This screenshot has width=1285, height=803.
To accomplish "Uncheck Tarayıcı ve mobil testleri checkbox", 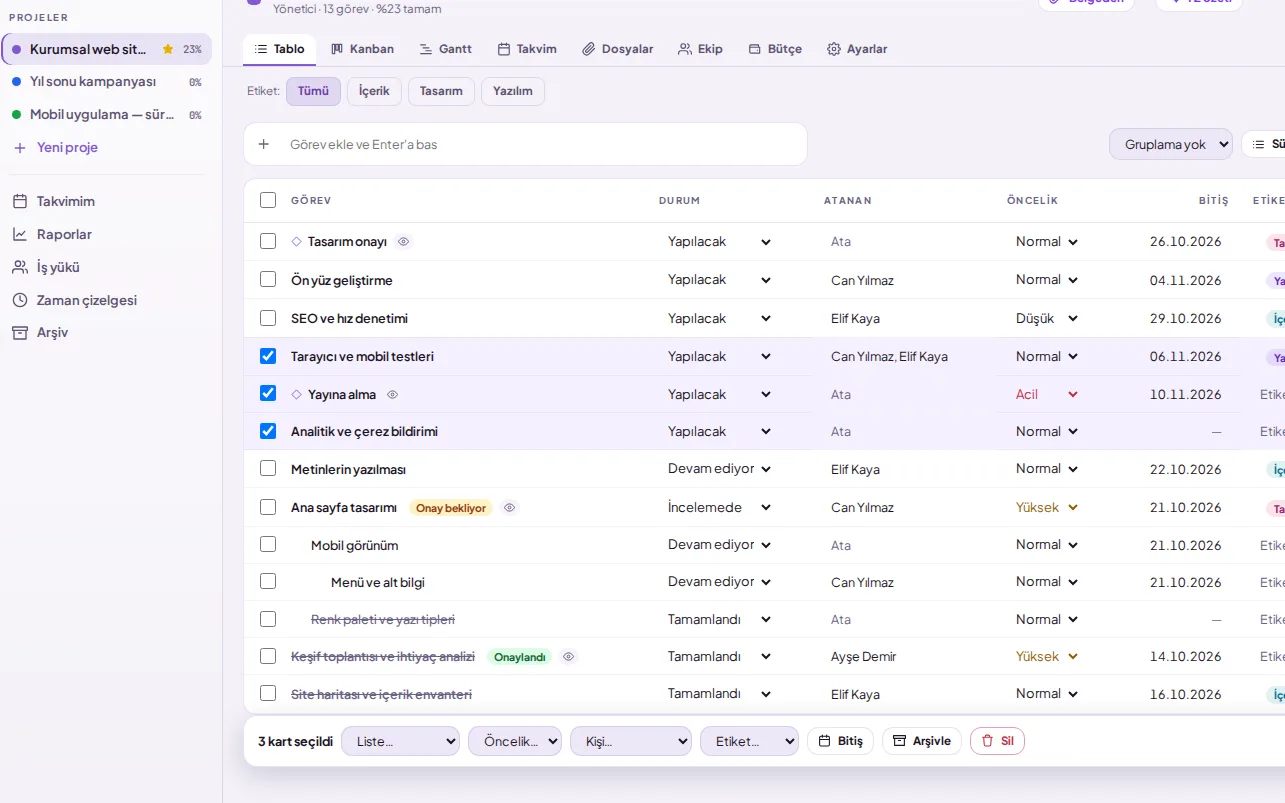I will tap(268, 356).
